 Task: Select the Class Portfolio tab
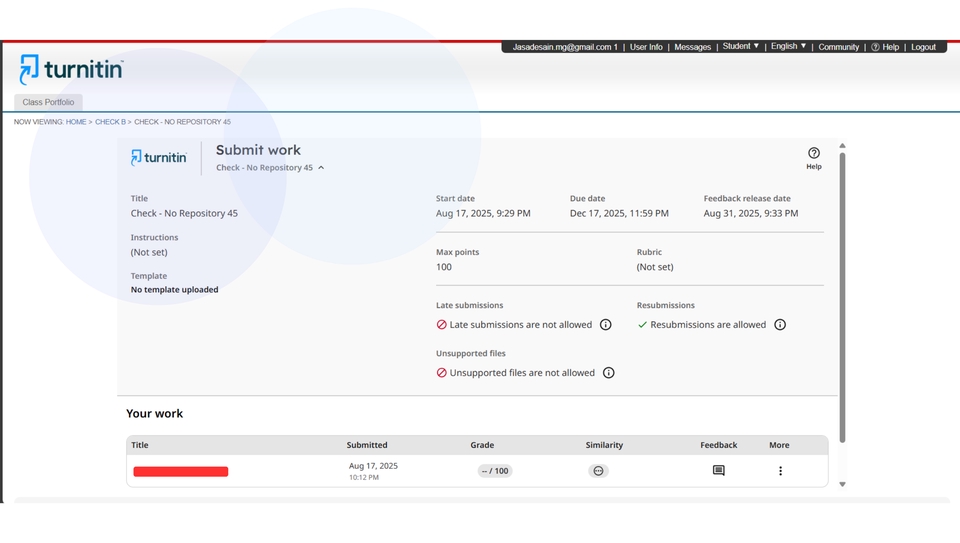pos(48,102)
